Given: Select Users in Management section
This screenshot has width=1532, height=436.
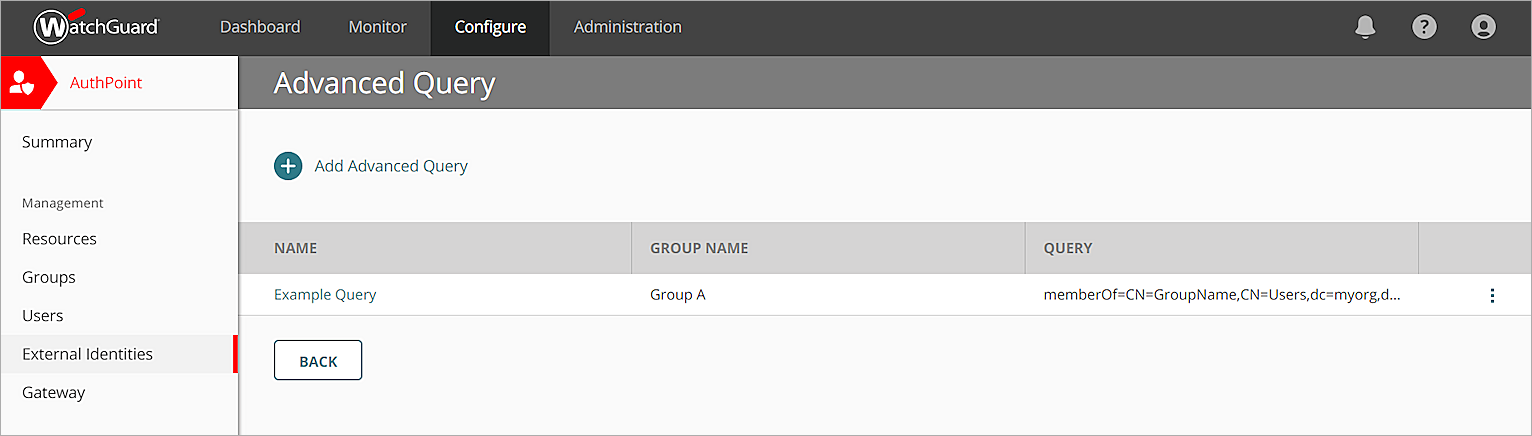Looking at the screenshot, I should point(43,316).
